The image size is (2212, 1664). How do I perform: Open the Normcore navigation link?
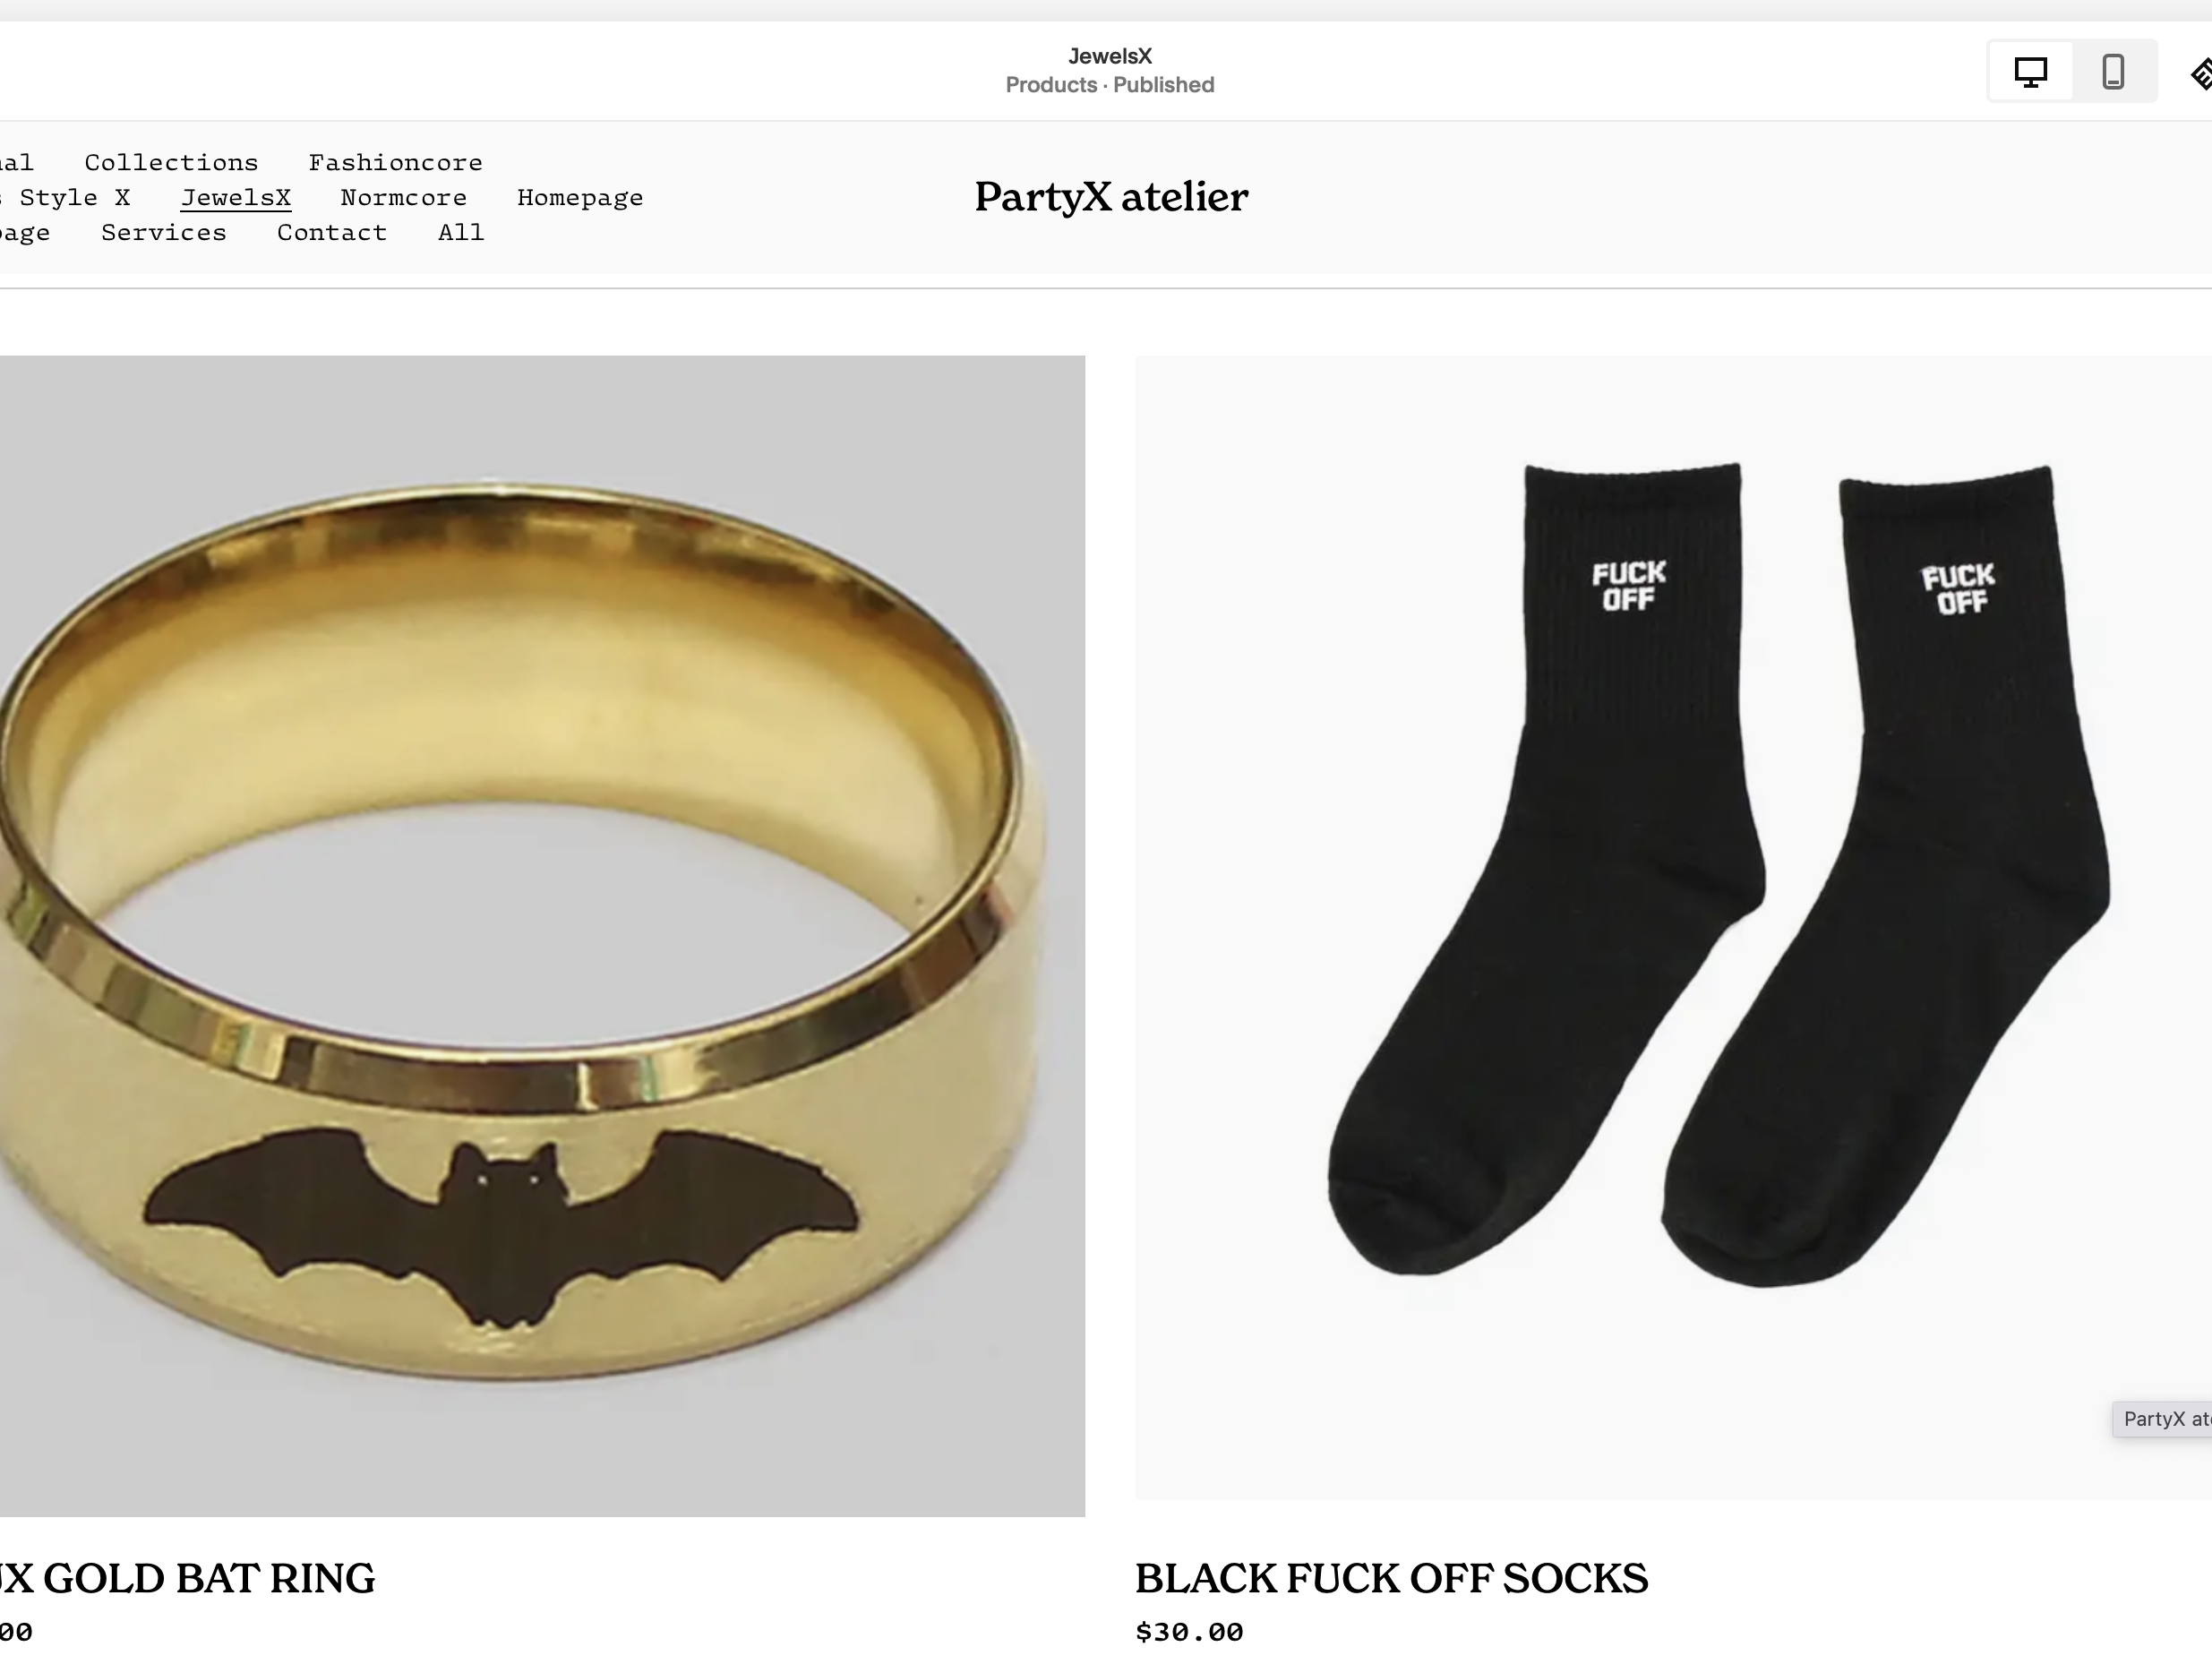pyautogui.click(x=403, y=197)
